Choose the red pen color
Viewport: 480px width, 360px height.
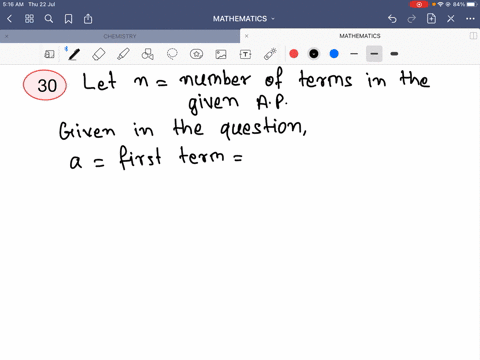[x=294, y=54]
